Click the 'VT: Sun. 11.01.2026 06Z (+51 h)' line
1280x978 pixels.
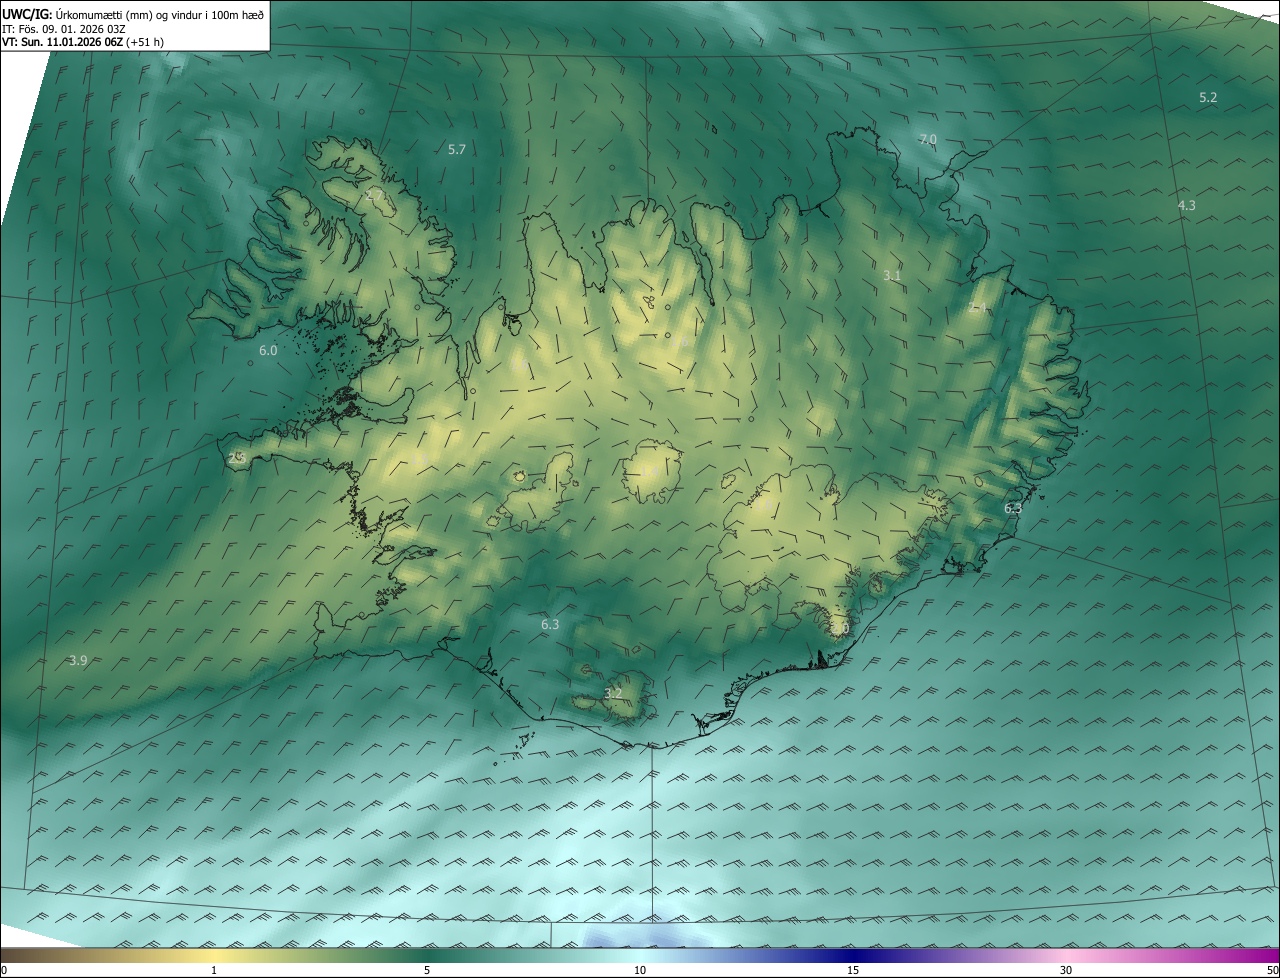point(83,43)
